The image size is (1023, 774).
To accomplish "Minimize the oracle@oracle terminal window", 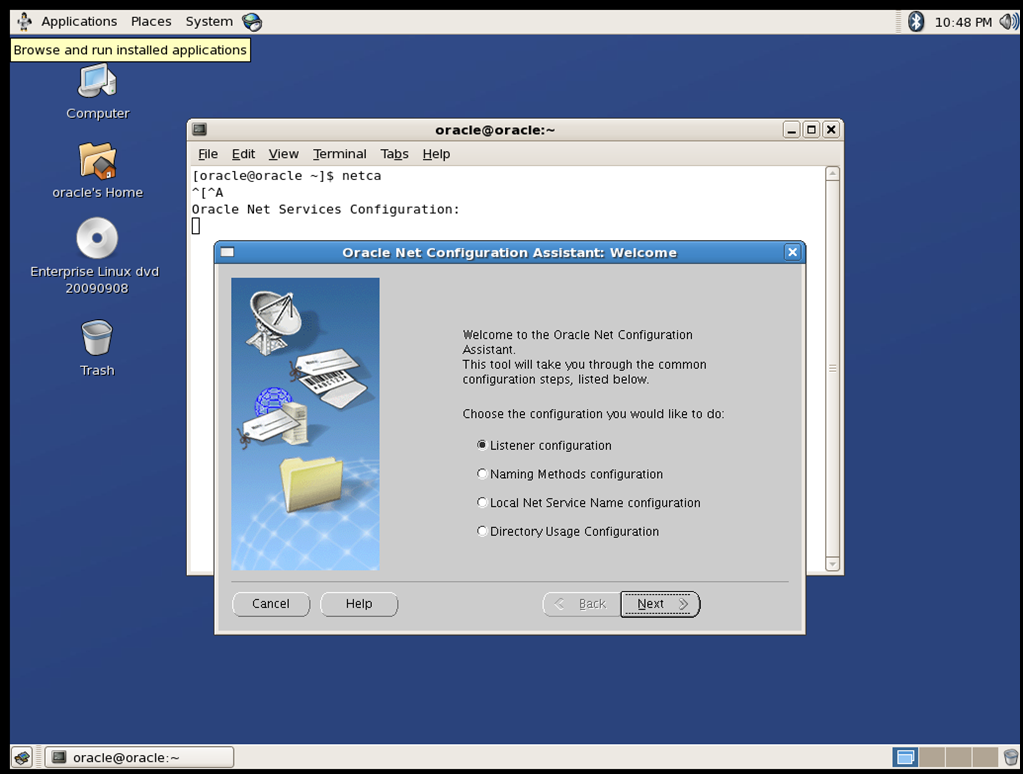I will [791, 130].
